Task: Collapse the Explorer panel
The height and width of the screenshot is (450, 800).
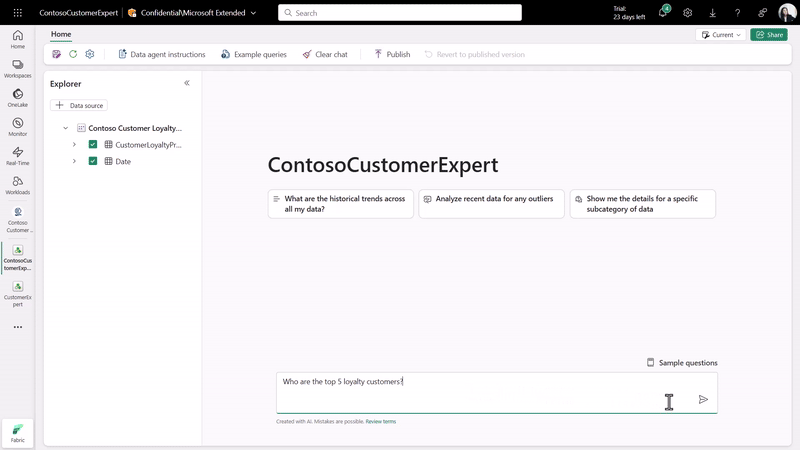Action: (187, 83)
